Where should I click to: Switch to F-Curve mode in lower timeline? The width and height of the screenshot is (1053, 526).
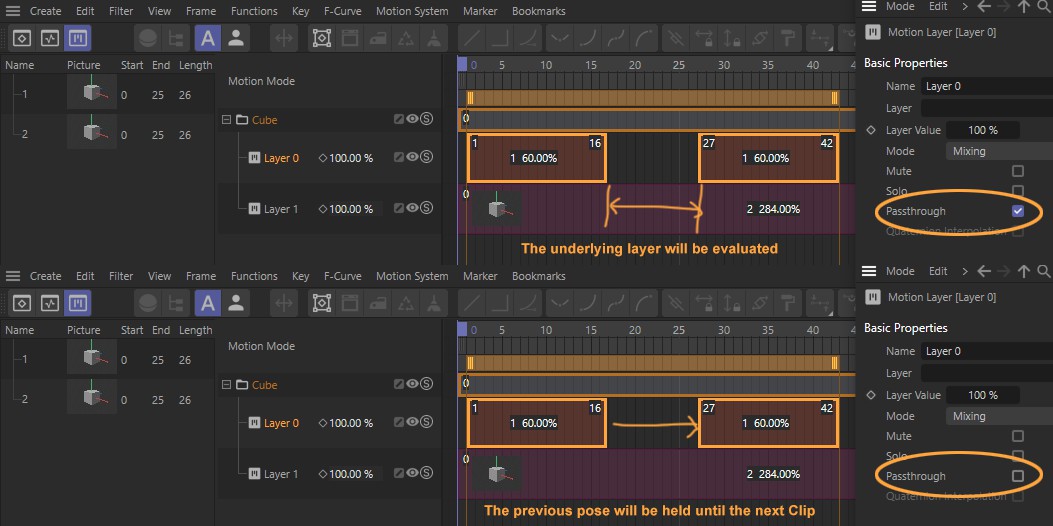50,303
